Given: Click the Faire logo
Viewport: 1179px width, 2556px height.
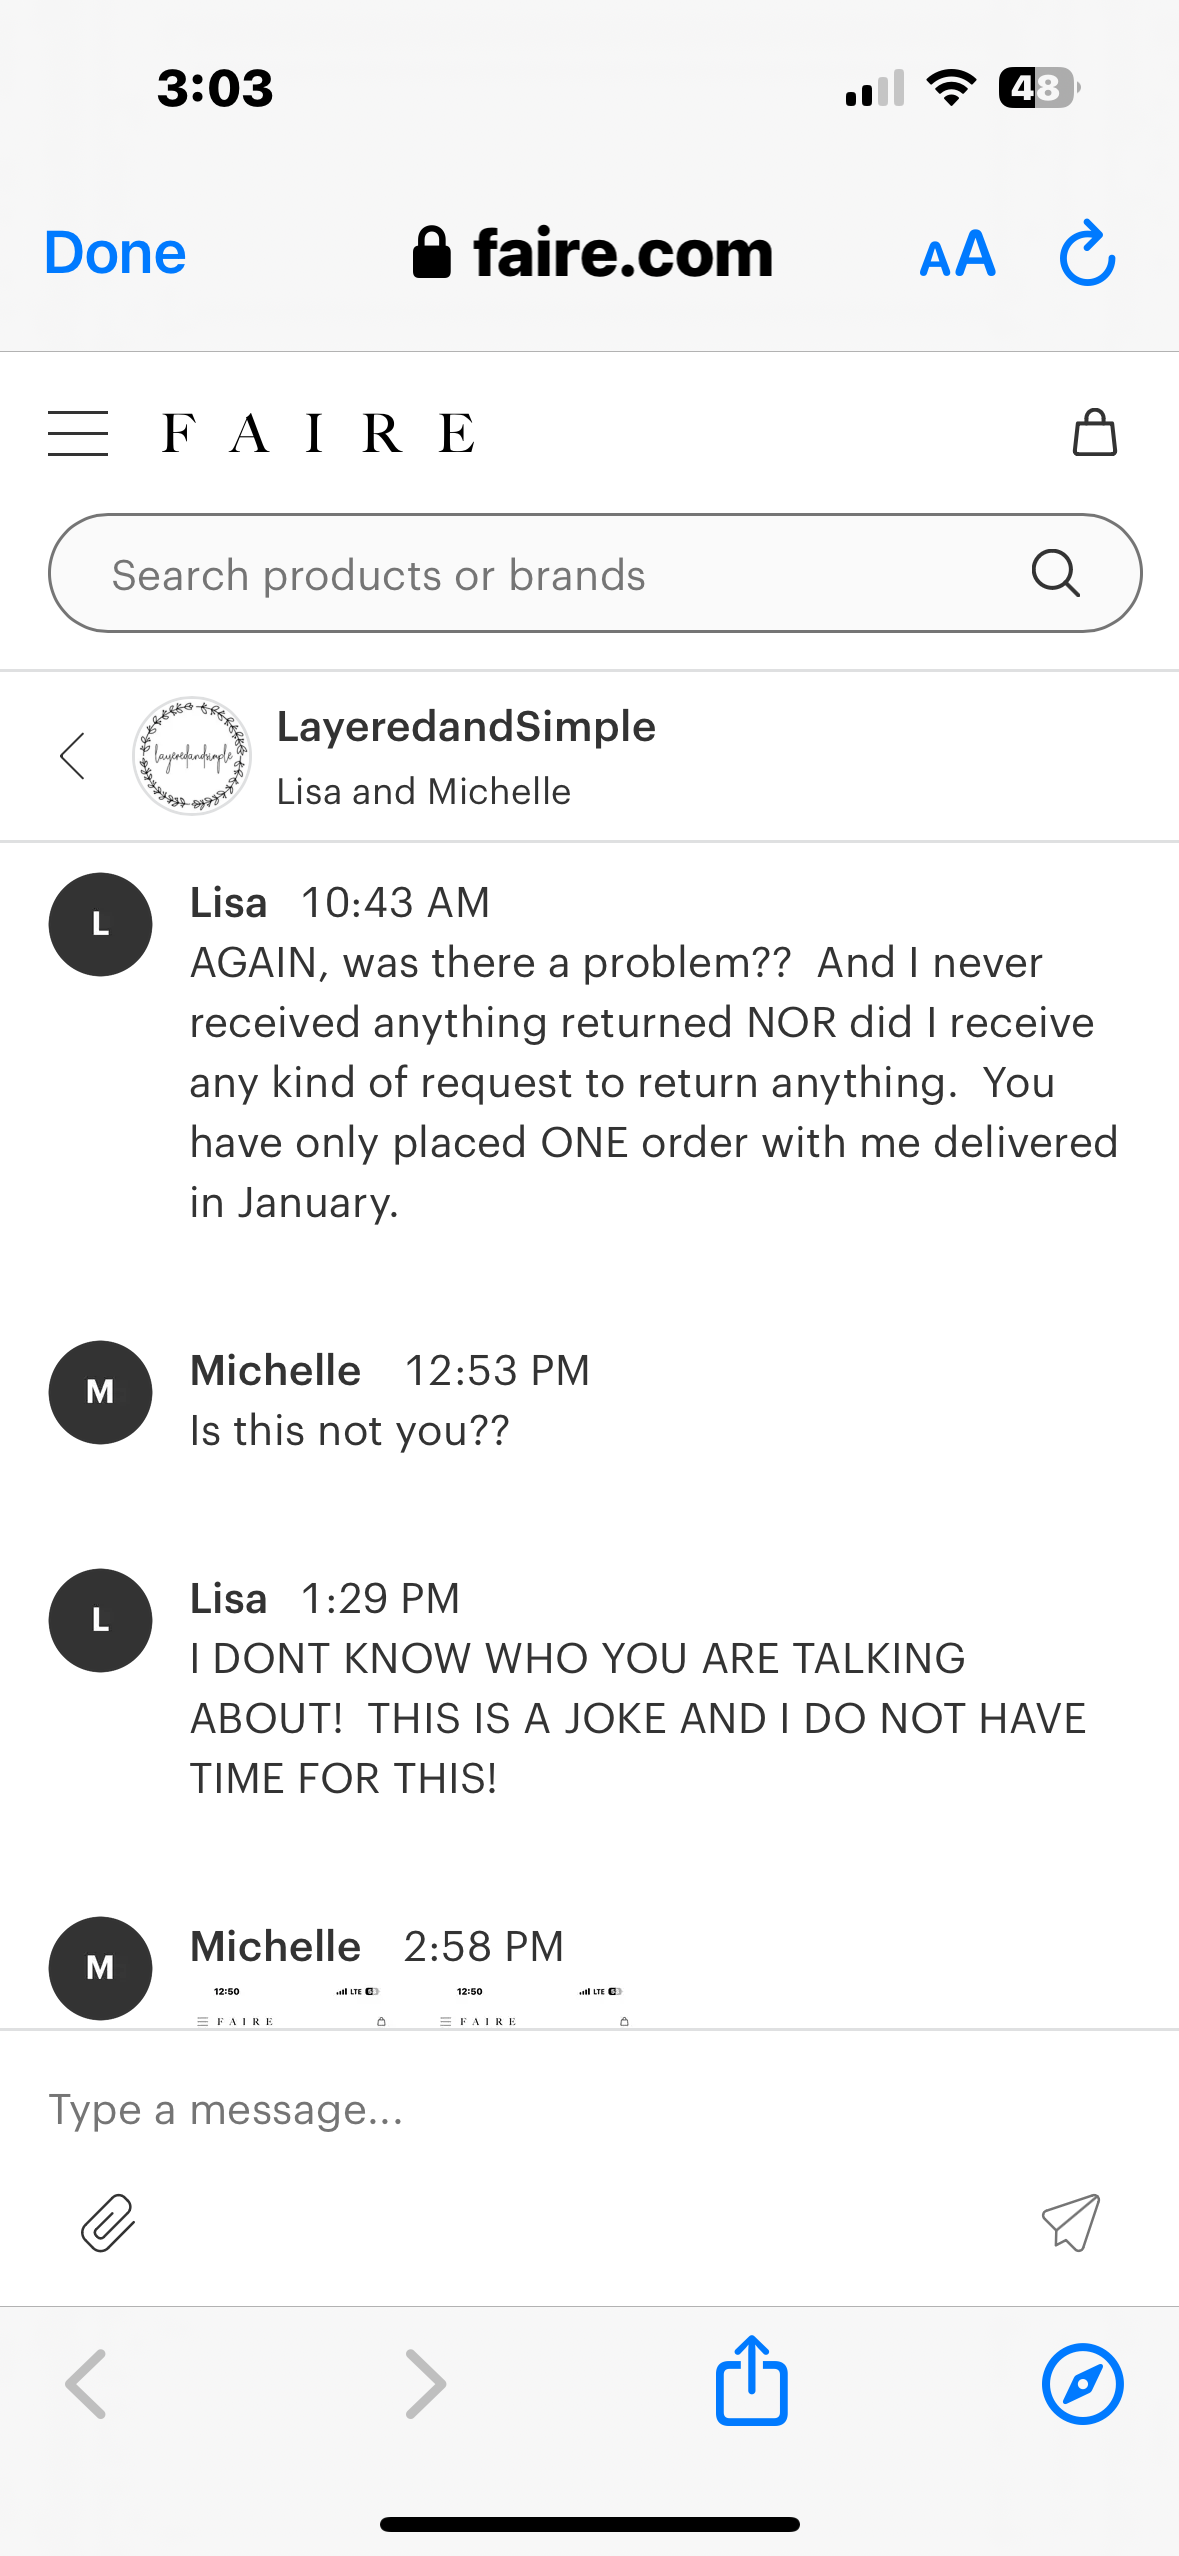Looking at the screenshot, I should [x=318, y=434].
